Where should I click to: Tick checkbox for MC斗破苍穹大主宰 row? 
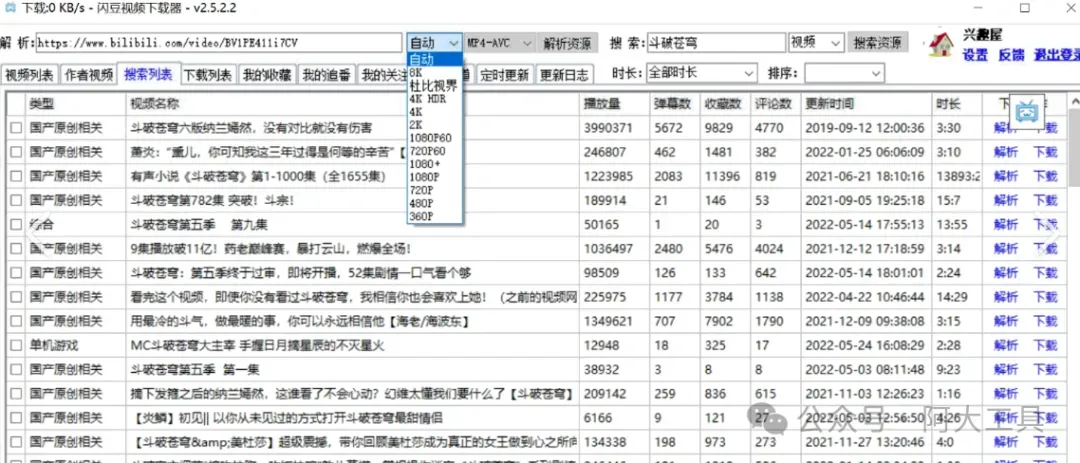(16, 346)
